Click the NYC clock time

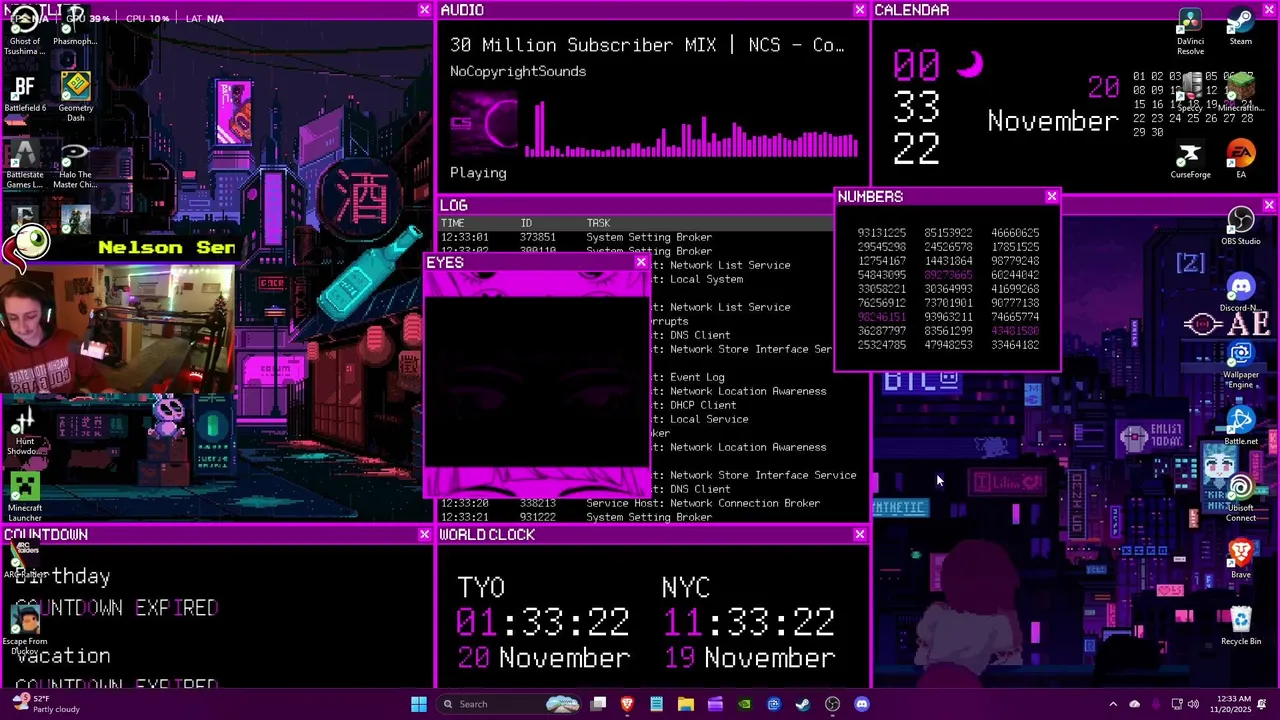pos(749,622)
